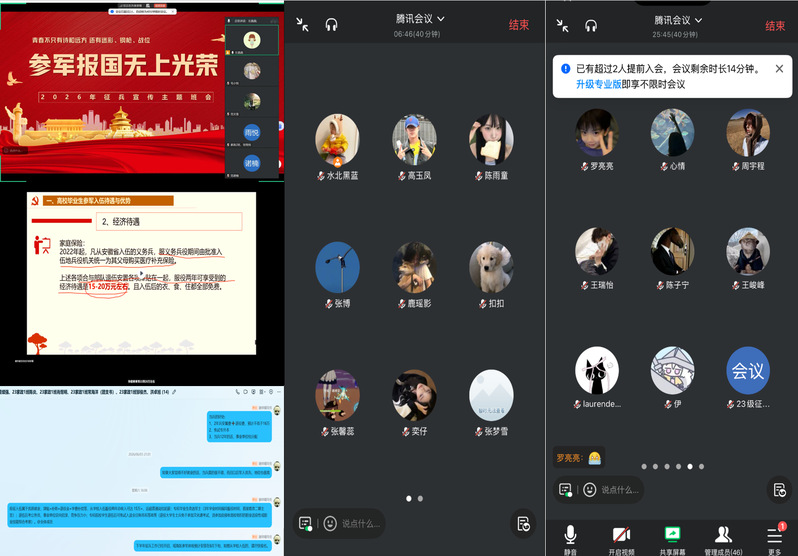Screen dimensions: 798x556
Task: Select participant 栾仔's avatar
Action: tap(414, 395)
